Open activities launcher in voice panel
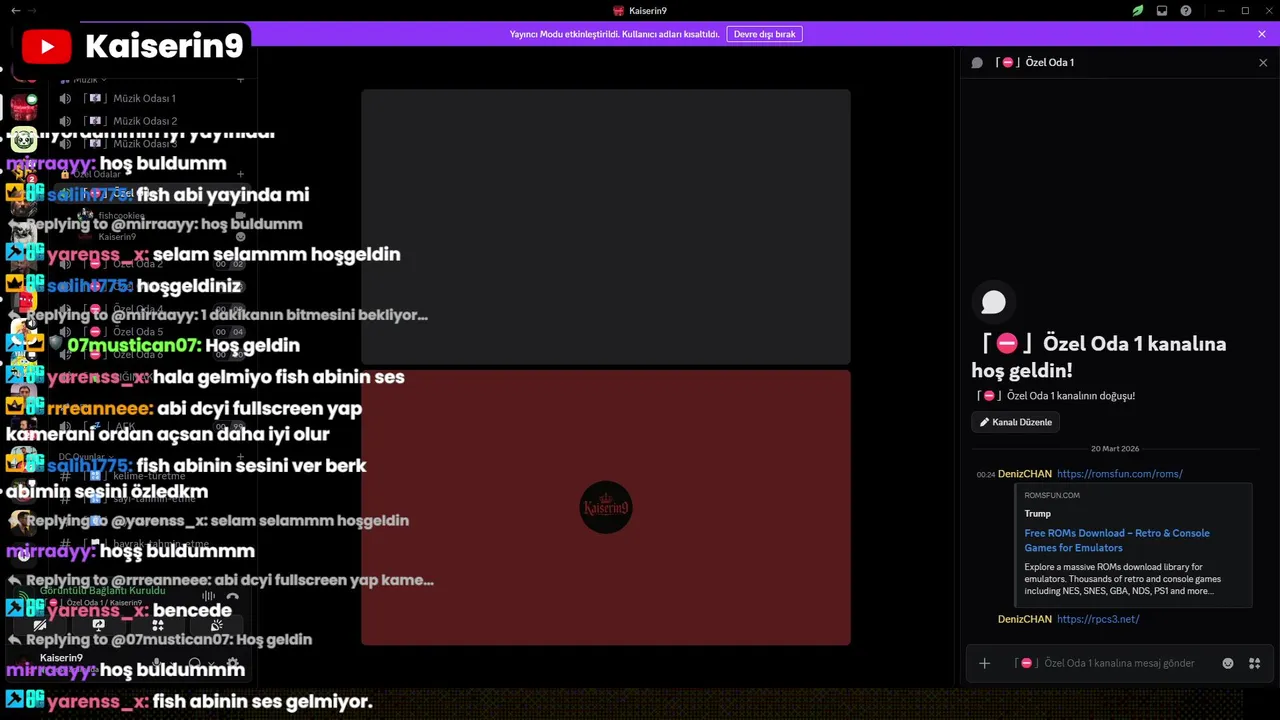 [158, 625]
